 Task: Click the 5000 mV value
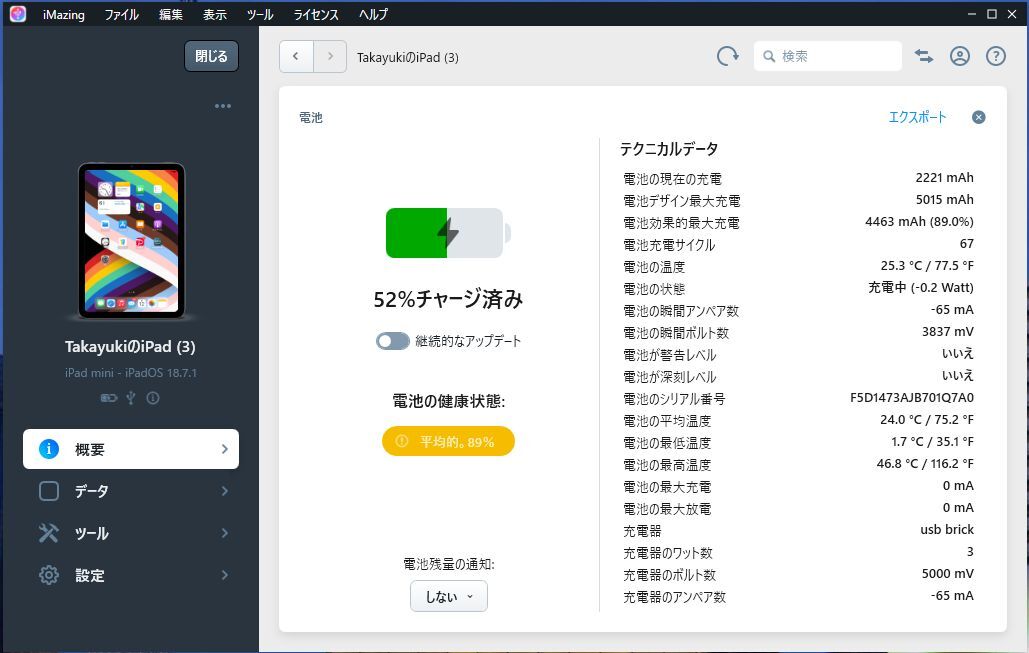948,574
